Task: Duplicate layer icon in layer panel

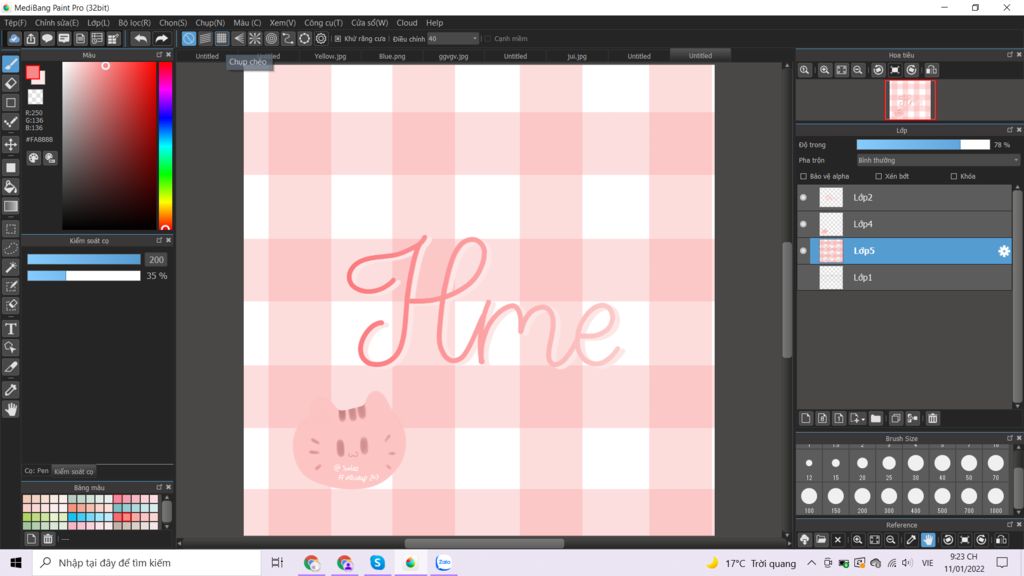Action: click(x=896, y=419)
